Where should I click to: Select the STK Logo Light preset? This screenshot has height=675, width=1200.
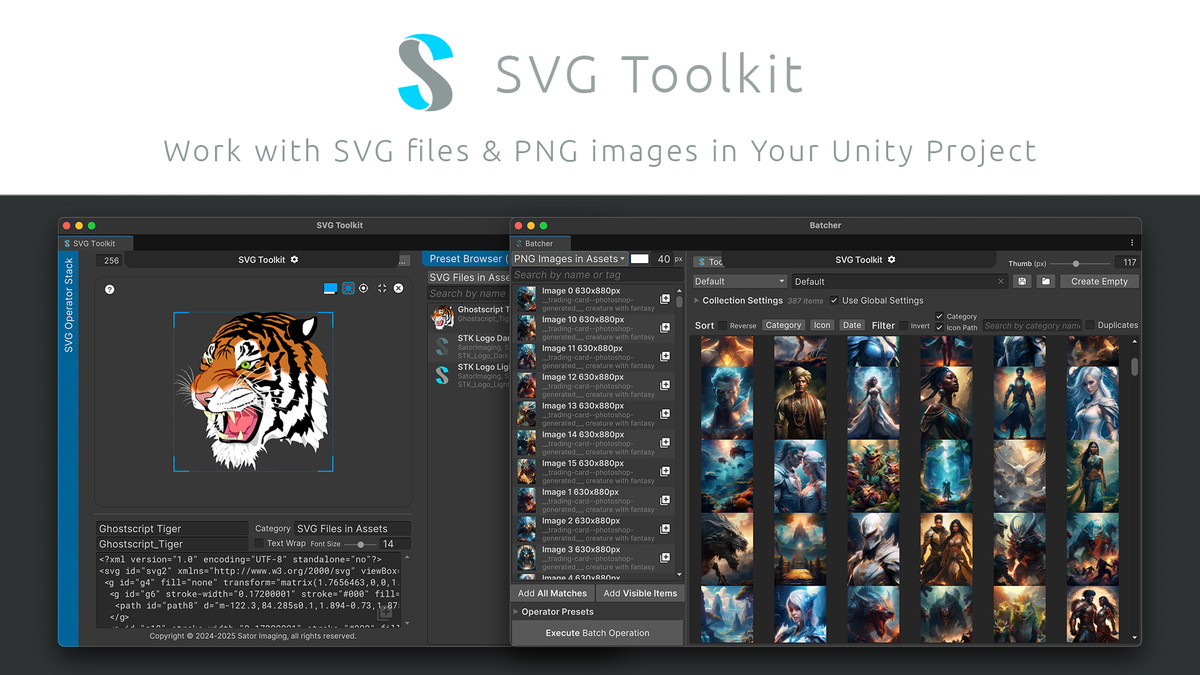pos(470,374)
